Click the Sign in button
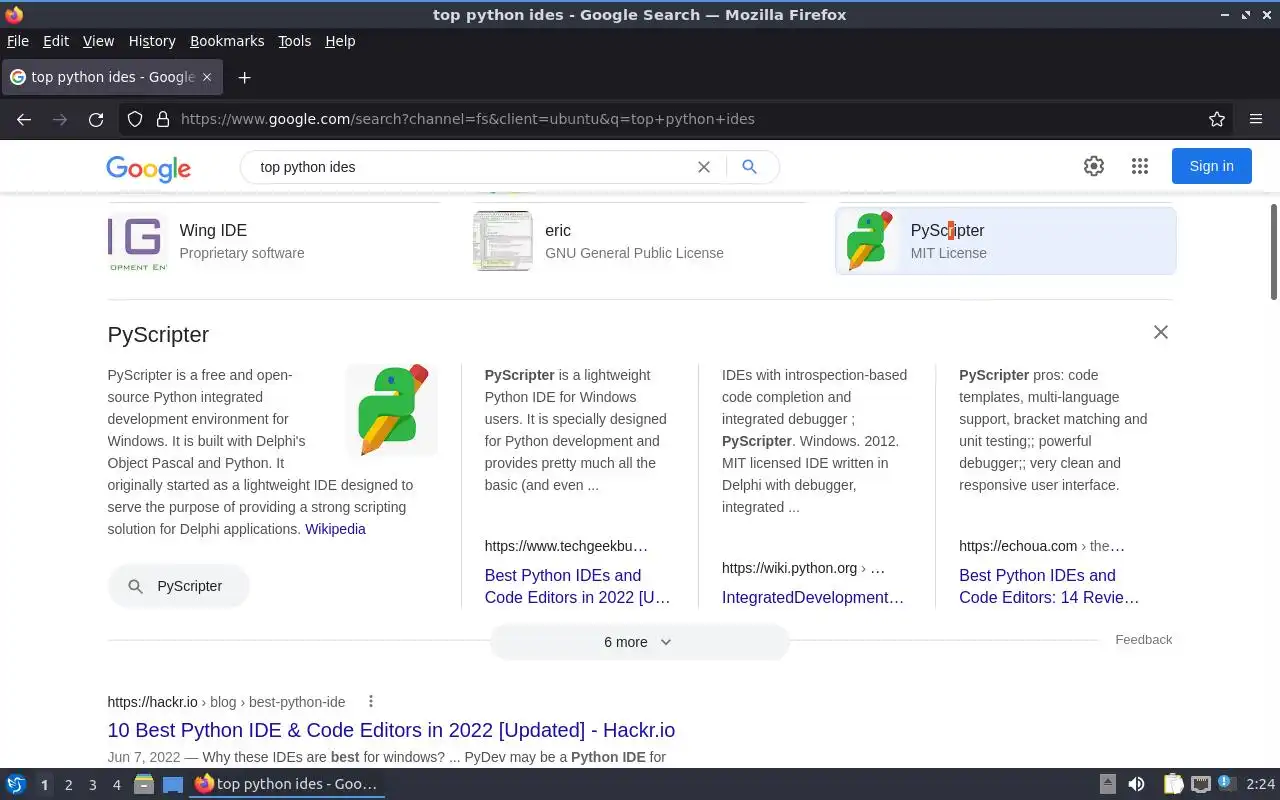The height and width of the screenshot is (800, 1280). click(1211, 166)
